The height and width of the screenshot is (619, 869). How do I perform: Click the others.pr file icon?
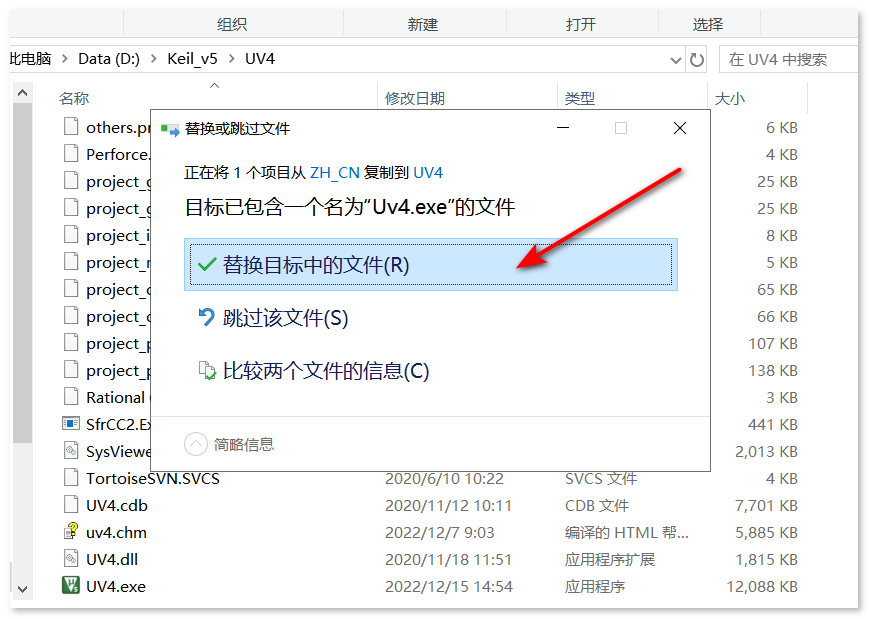71,127
